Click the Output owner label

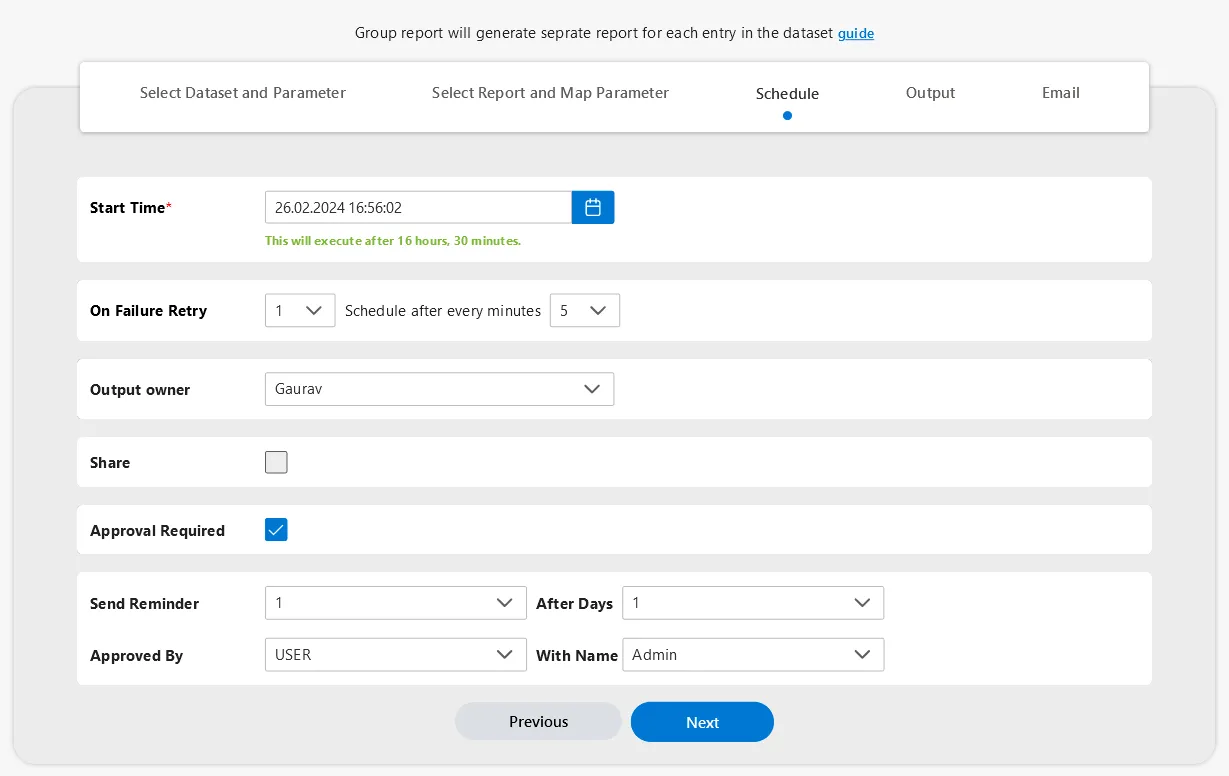[140, 390]
